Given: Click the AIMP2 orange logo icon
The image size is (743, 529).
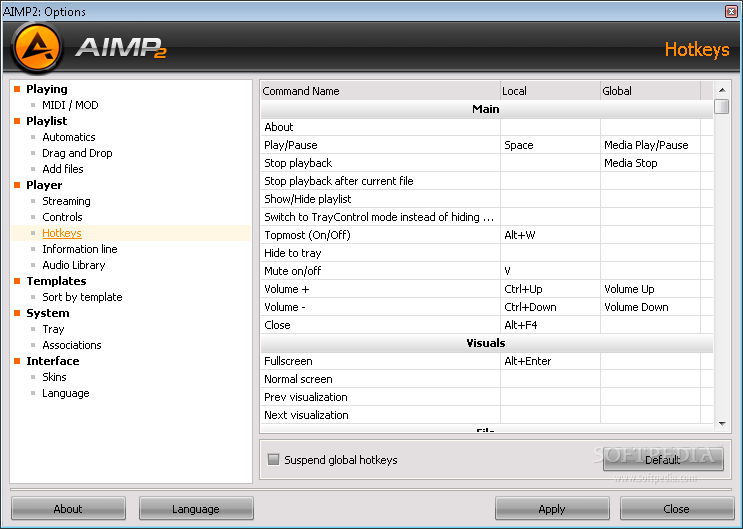Looking at the screenshot, I should (37, 47).
